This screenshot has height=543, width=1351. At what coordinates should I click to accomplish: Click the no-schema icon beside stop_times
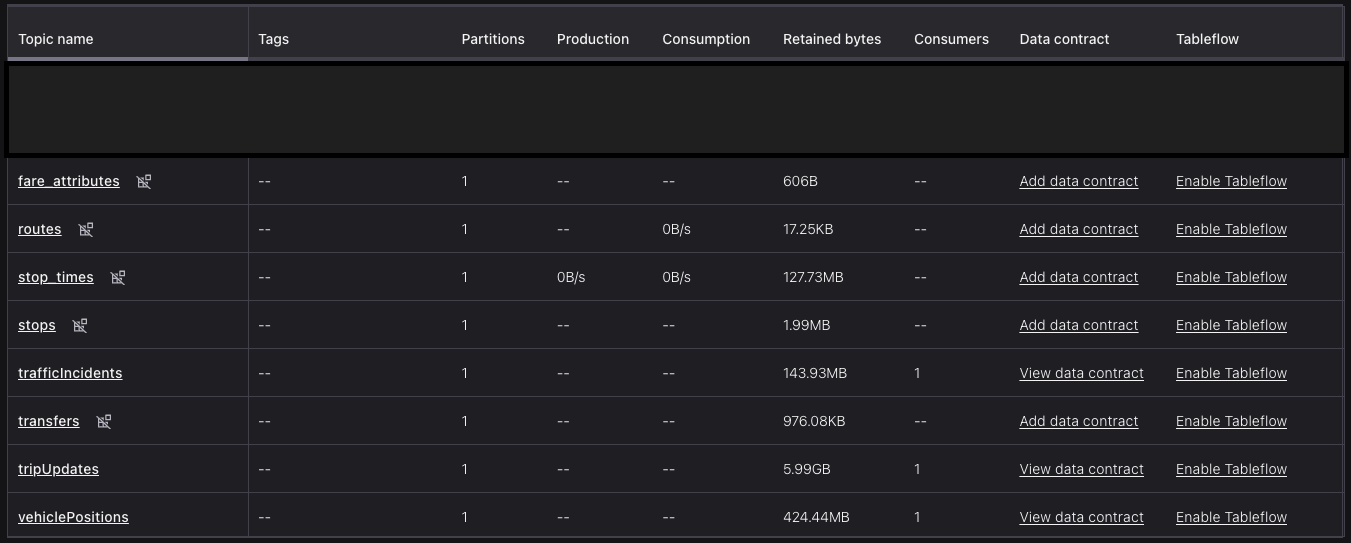pyautogui.click(x=118, y=278)
